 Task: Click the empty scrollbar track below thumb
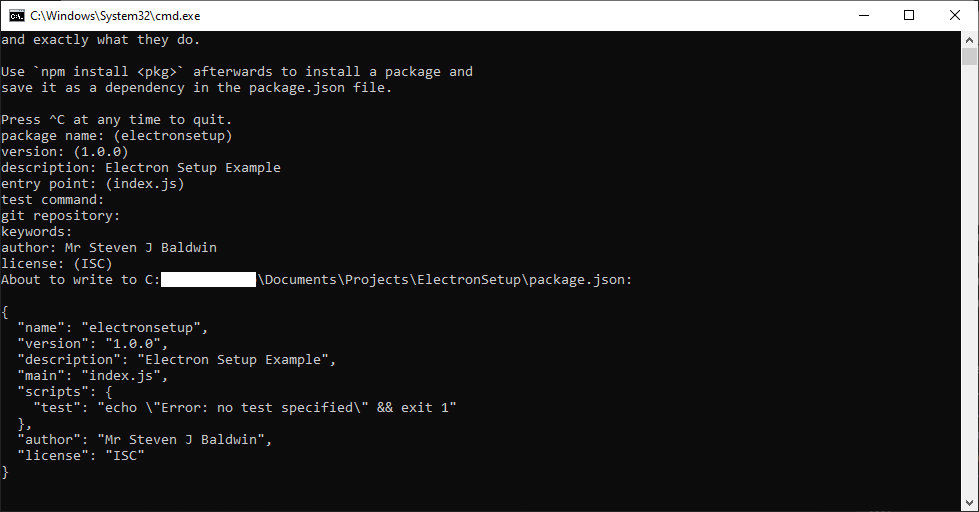[970, 300]
